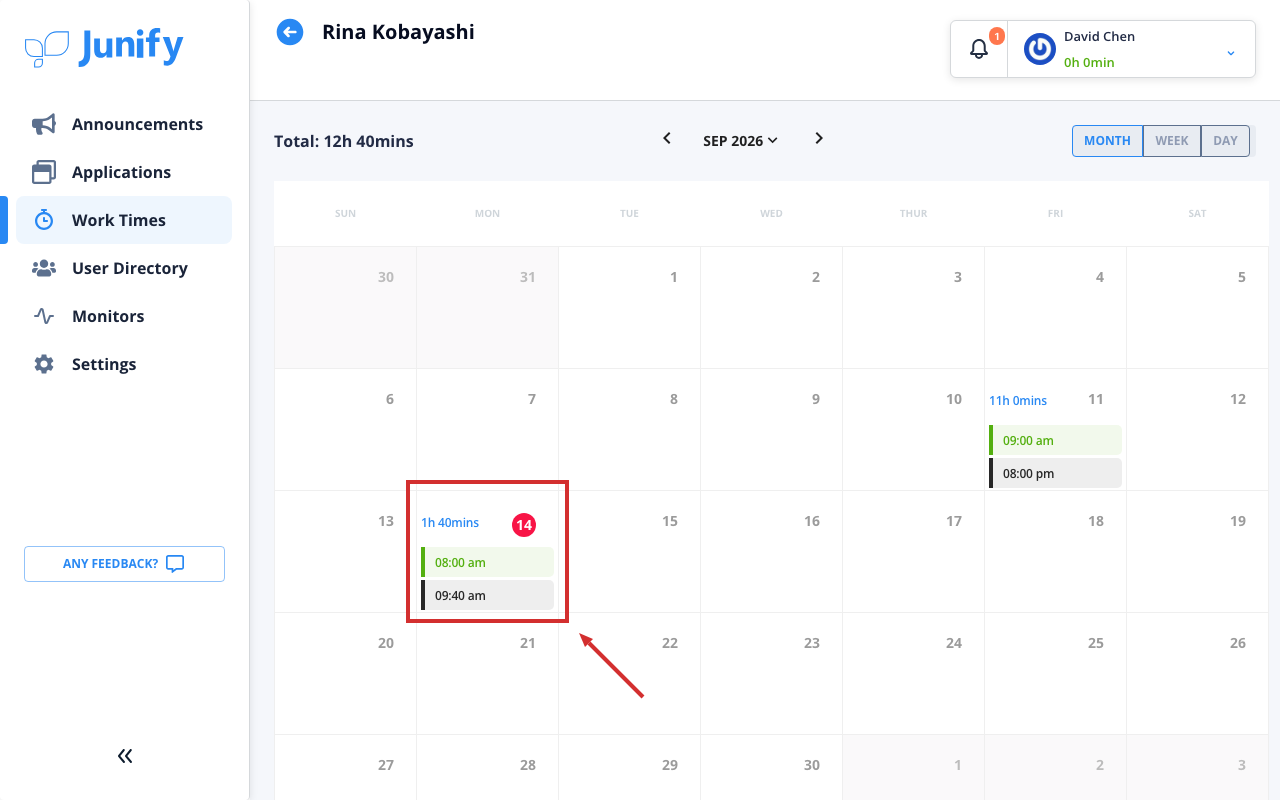Click the Any Feedback button
Screen dimensions: 1280x800
click(124, 564)
